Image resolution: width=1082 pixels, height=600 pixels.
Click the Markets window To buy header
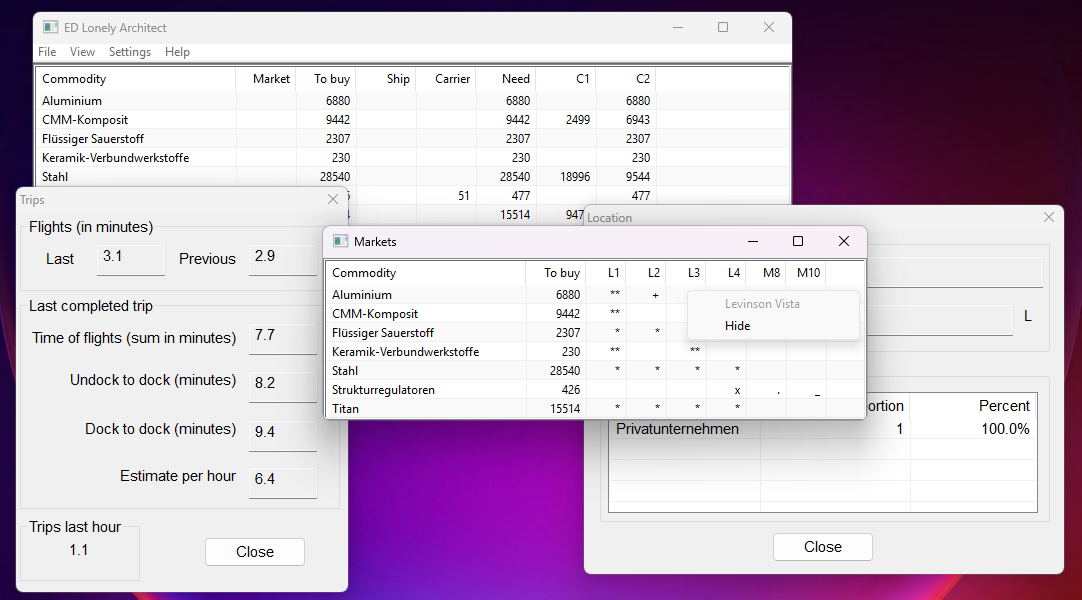555,273
